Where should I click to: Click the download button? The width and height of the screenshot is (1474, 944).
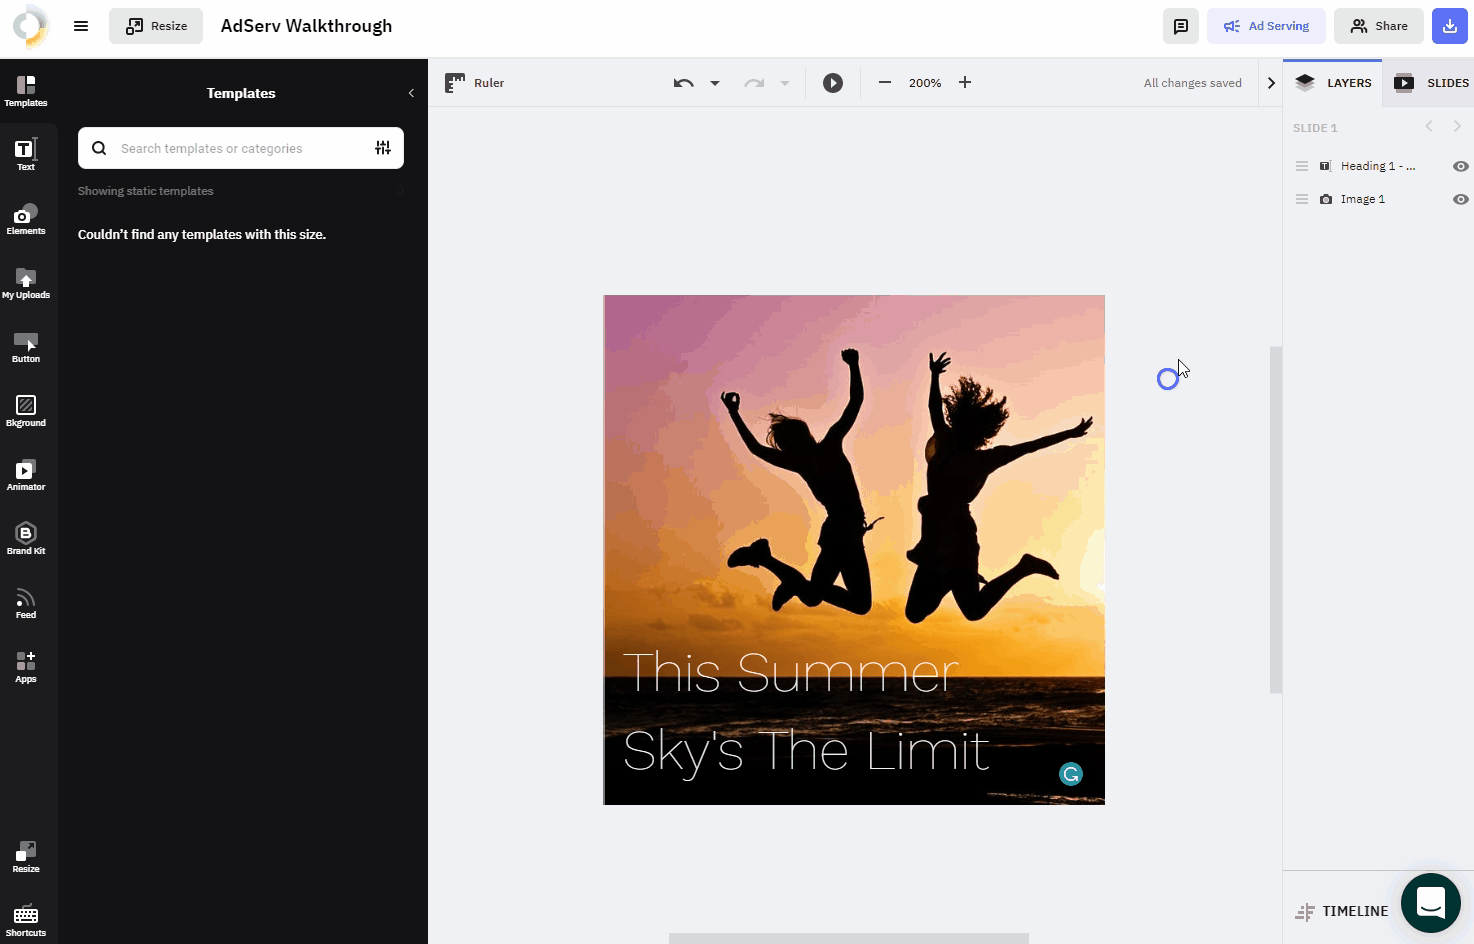click(1450, 26)
